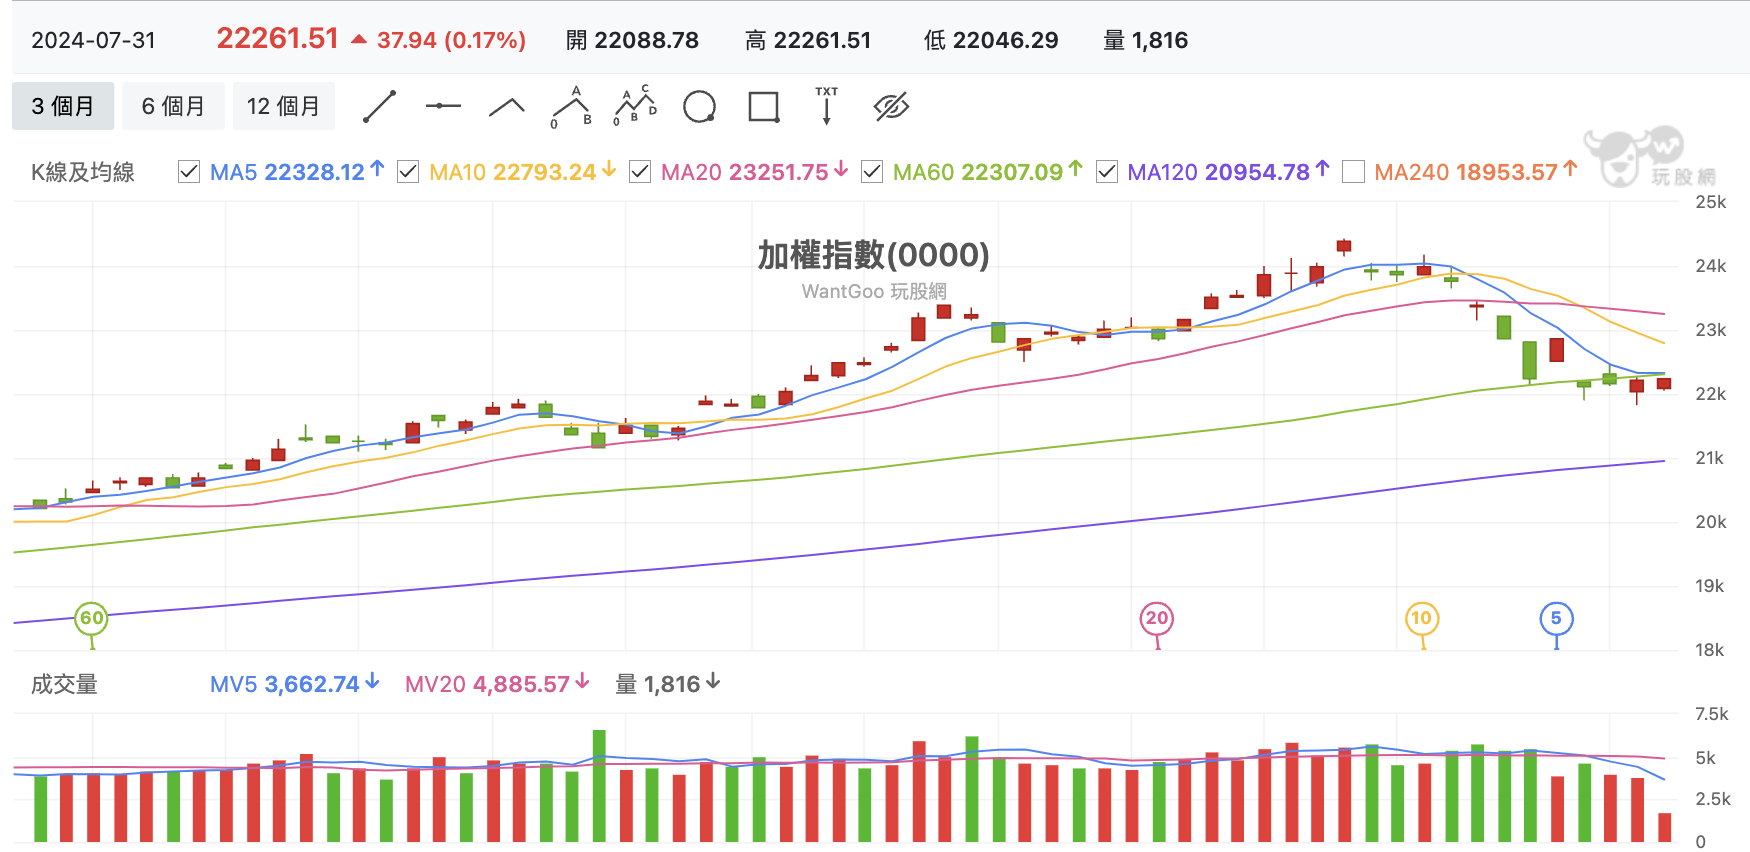Enable the MA240 moving average checkbox

pos(1353,172)
